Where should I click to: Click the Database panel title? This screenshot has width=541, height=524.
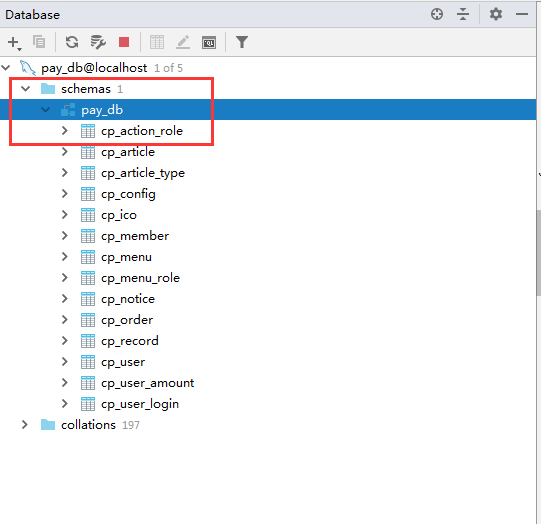32,15
